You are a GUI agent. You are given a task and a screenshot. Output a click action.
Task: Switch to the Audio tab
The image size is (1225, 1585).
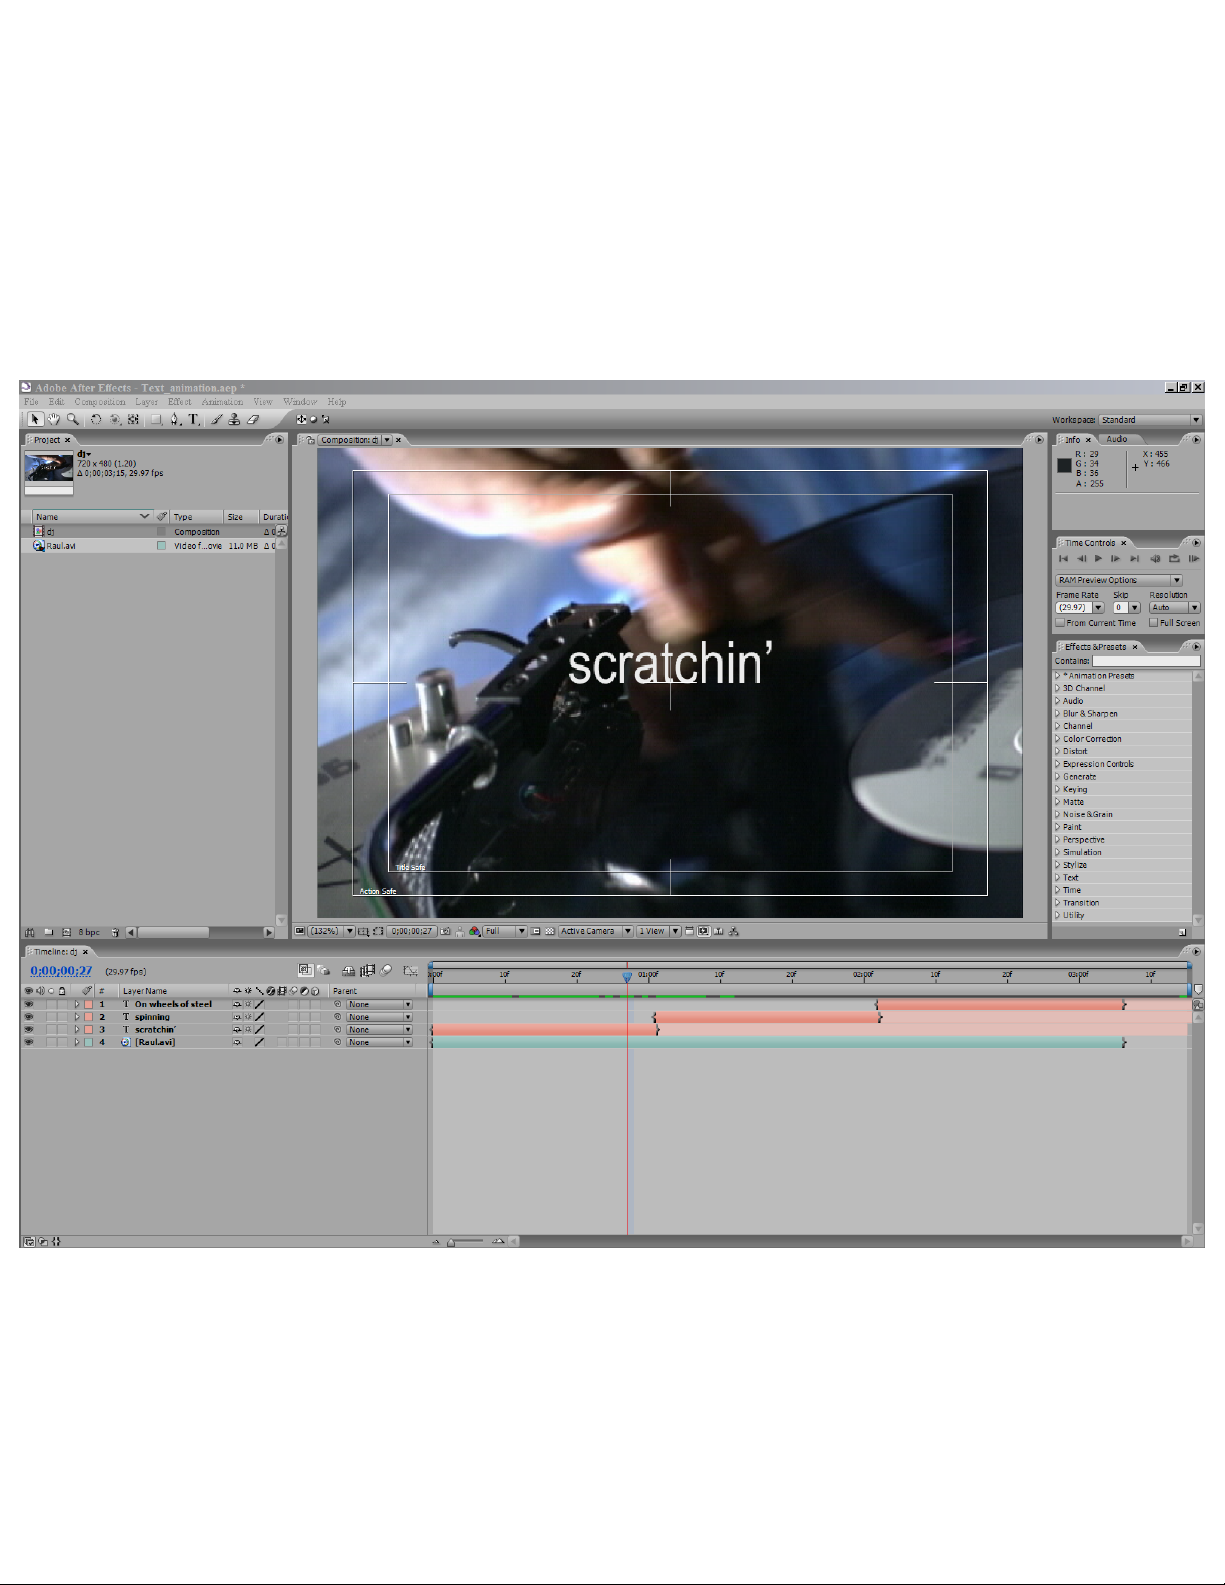tap(1116, 439)
